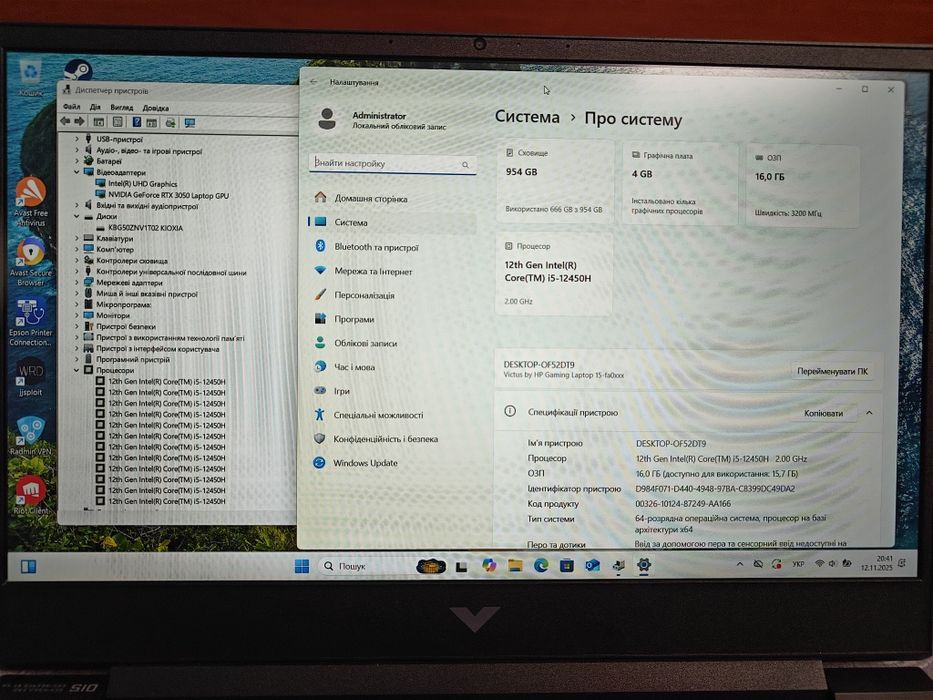Click the printer icon in Device Manager toolbar
The width and height of the screenshot is (933, 700).
click(x=171, y=123)
